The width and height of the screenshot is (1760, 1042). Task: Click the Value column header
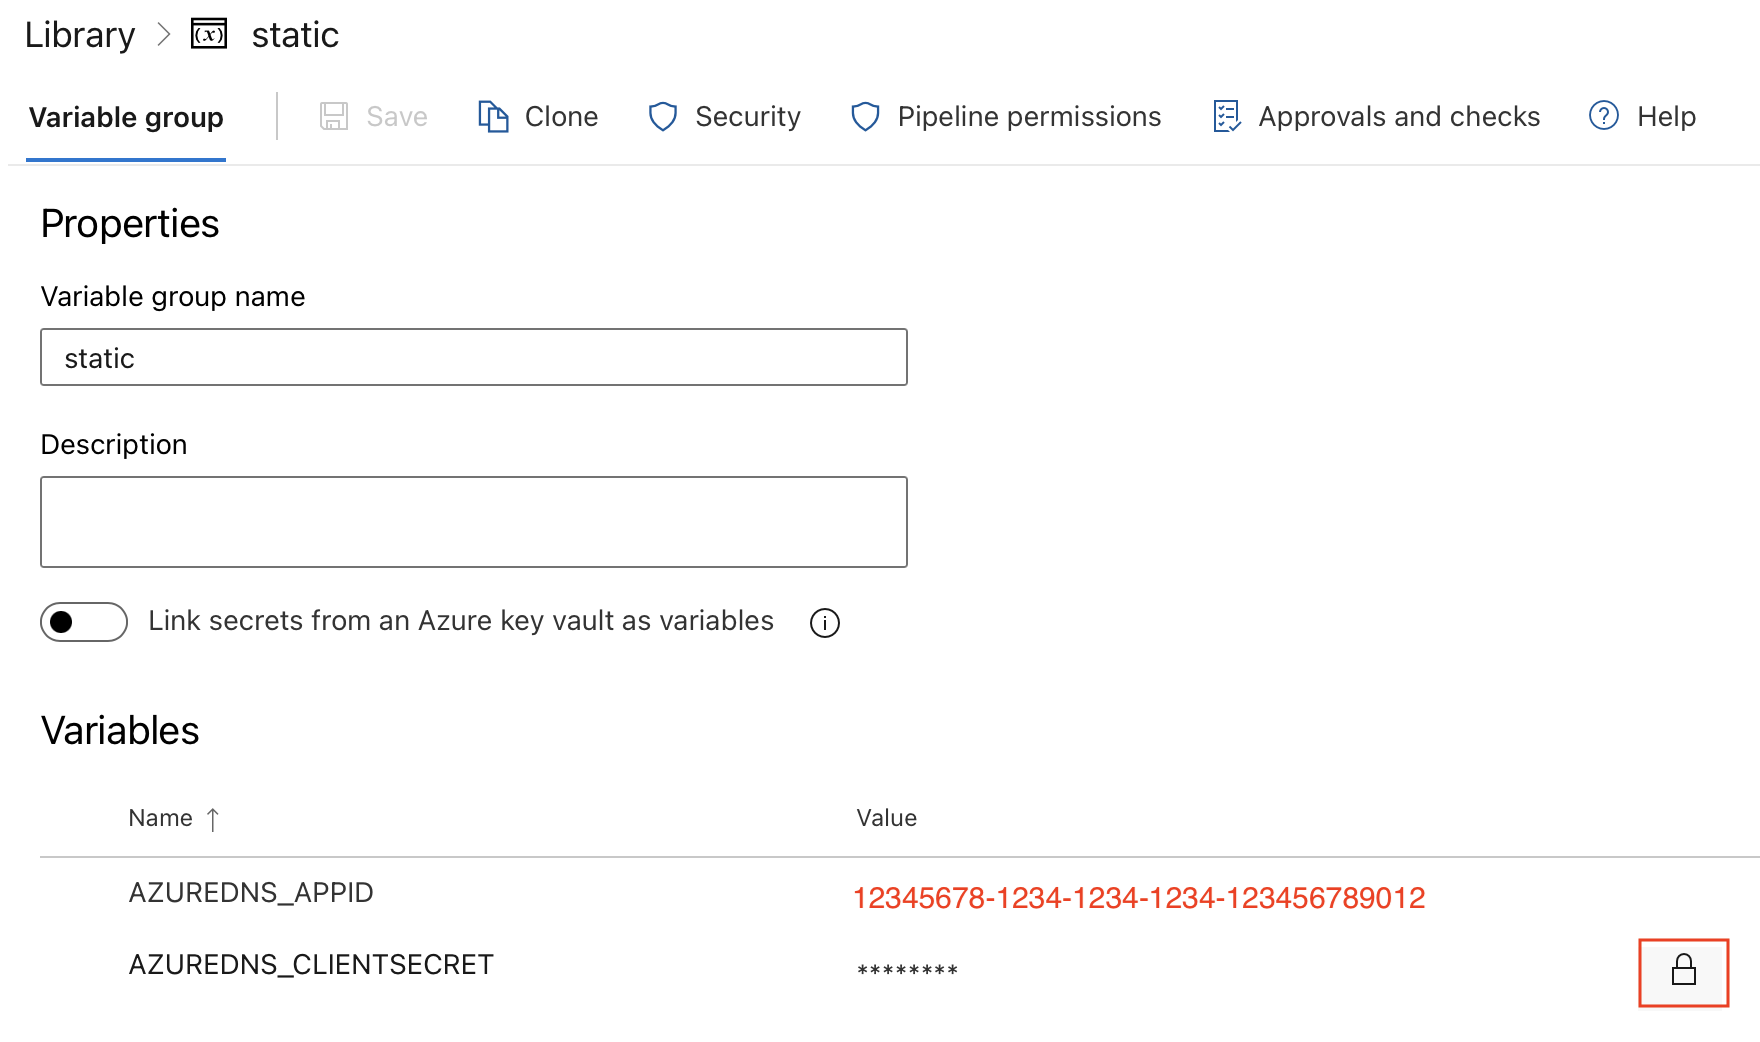[x=886, y=818]
